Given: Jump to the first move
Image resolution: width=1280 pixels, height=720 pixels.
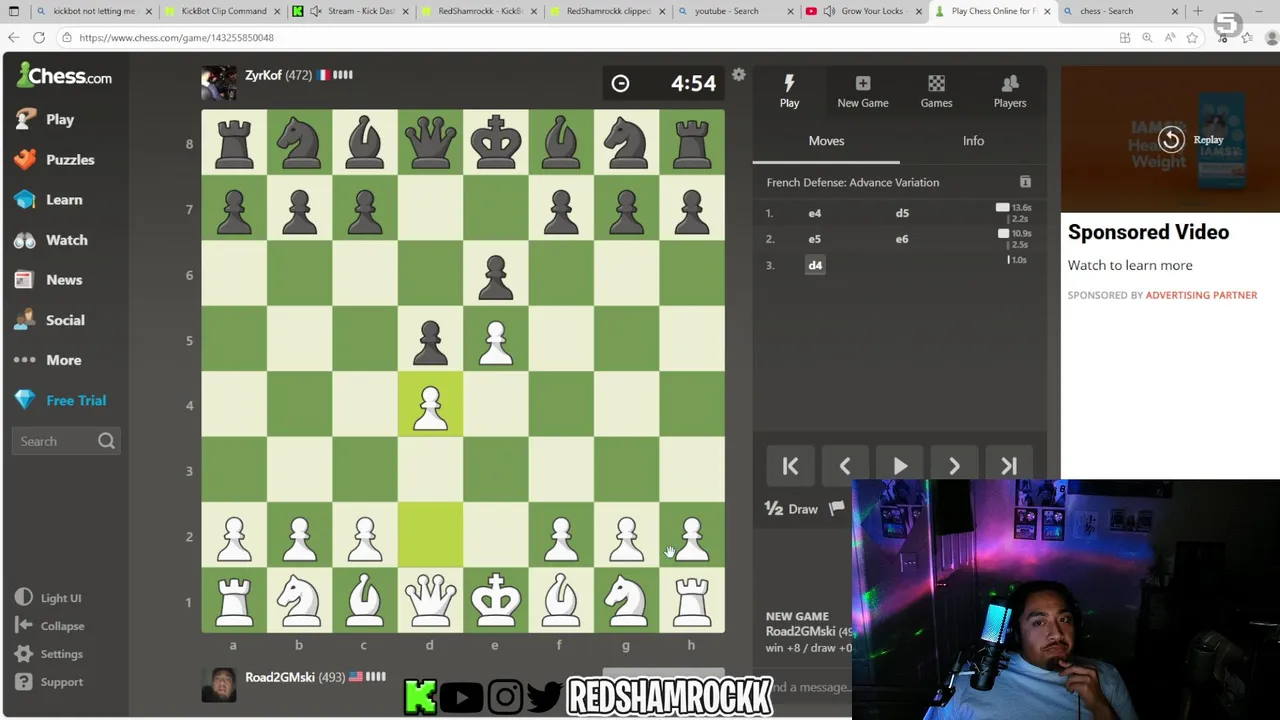Looking at the screenshot, I should [790, 466].
